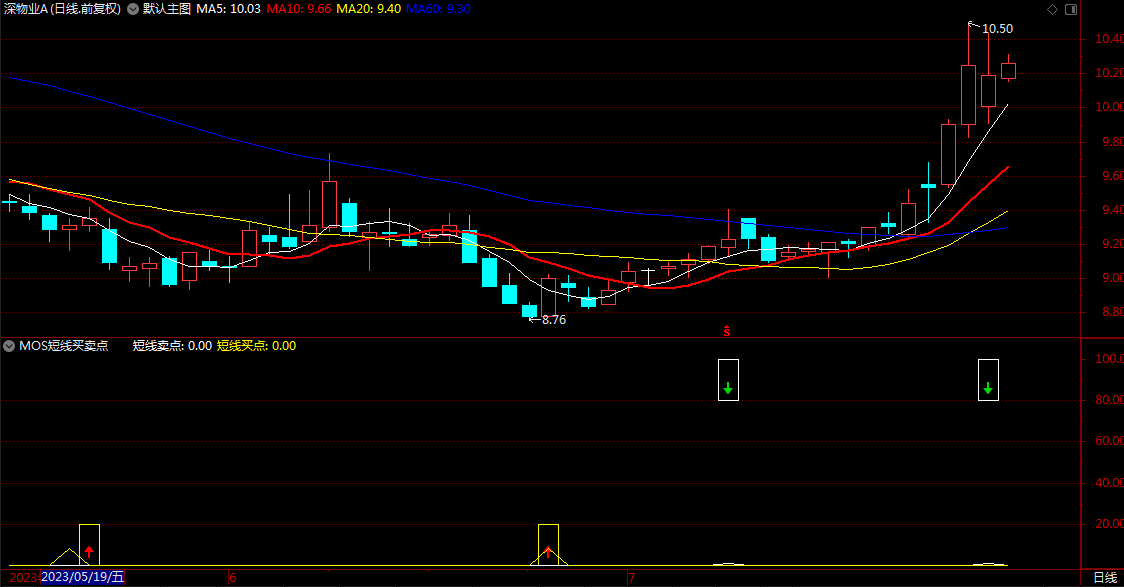The width and height of the screenshot is (1124, 587).
Task: Select the 短线卖点: 0.00 readout
Action: point(172,346)
